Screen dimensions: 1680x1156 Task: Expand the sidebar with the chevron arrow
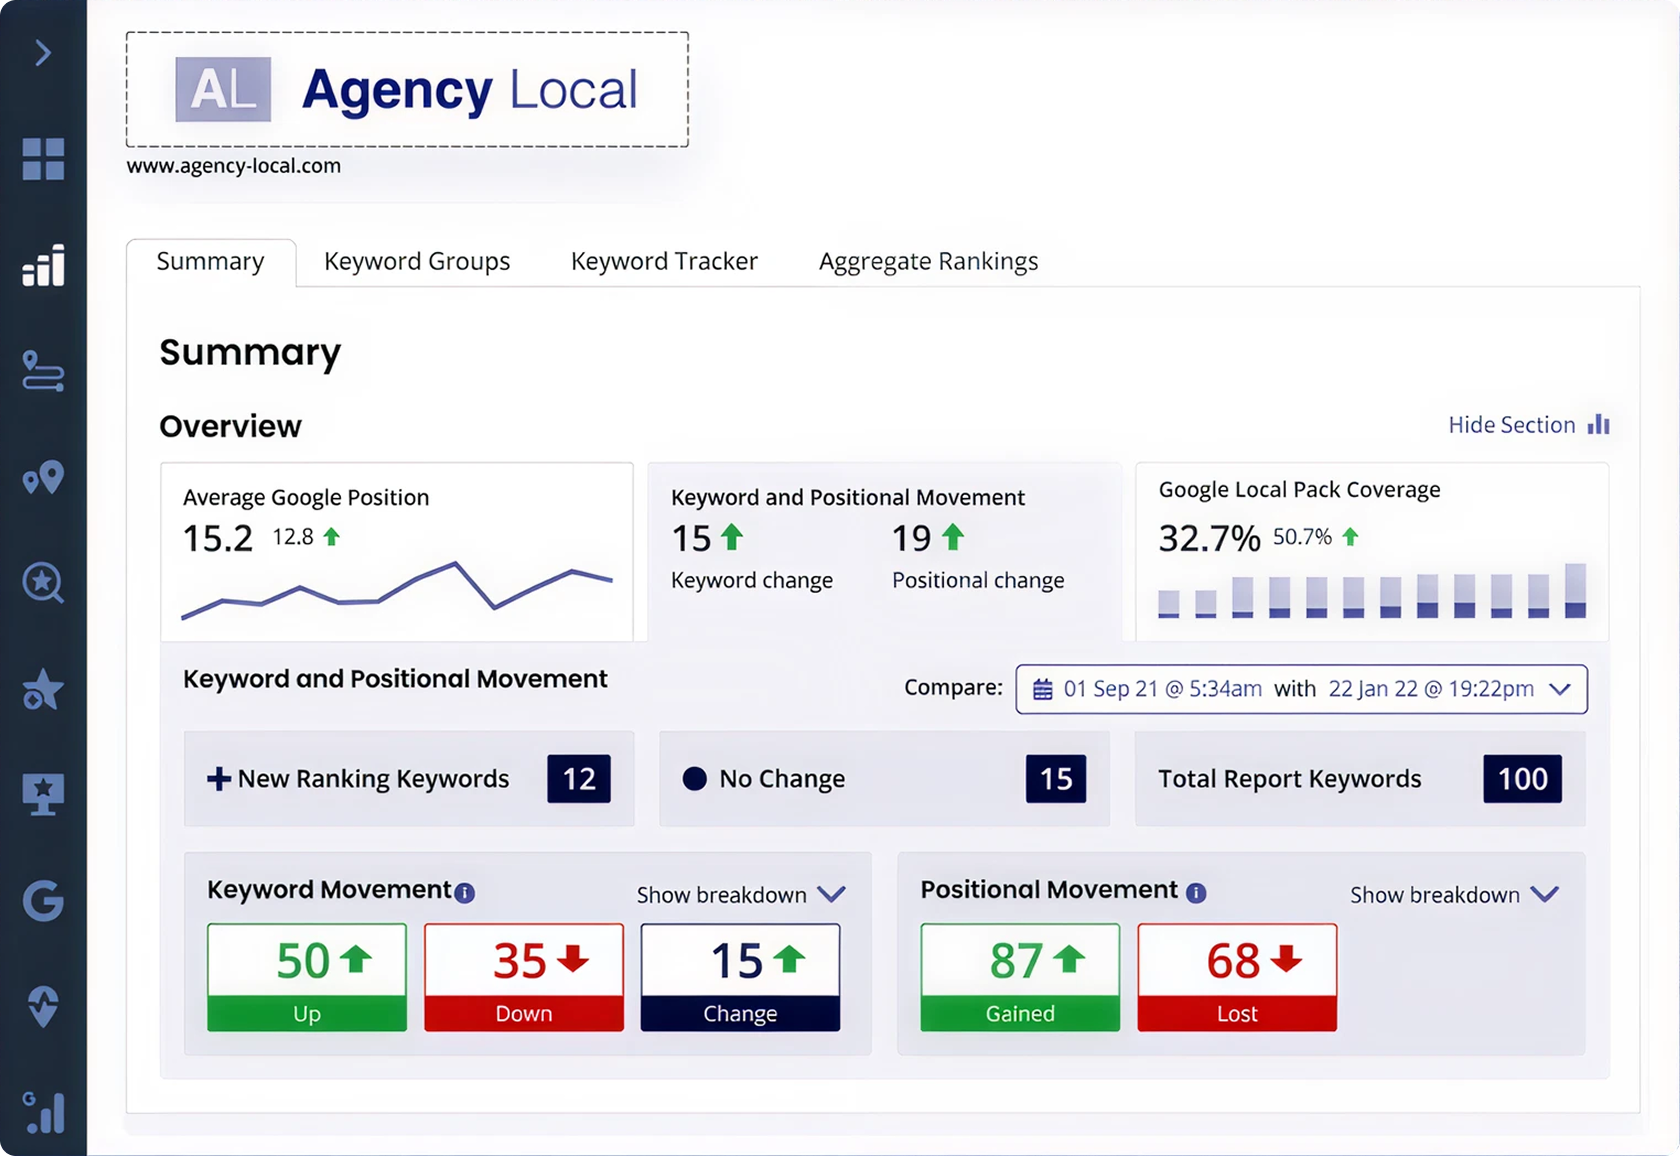tap(43, 53)
